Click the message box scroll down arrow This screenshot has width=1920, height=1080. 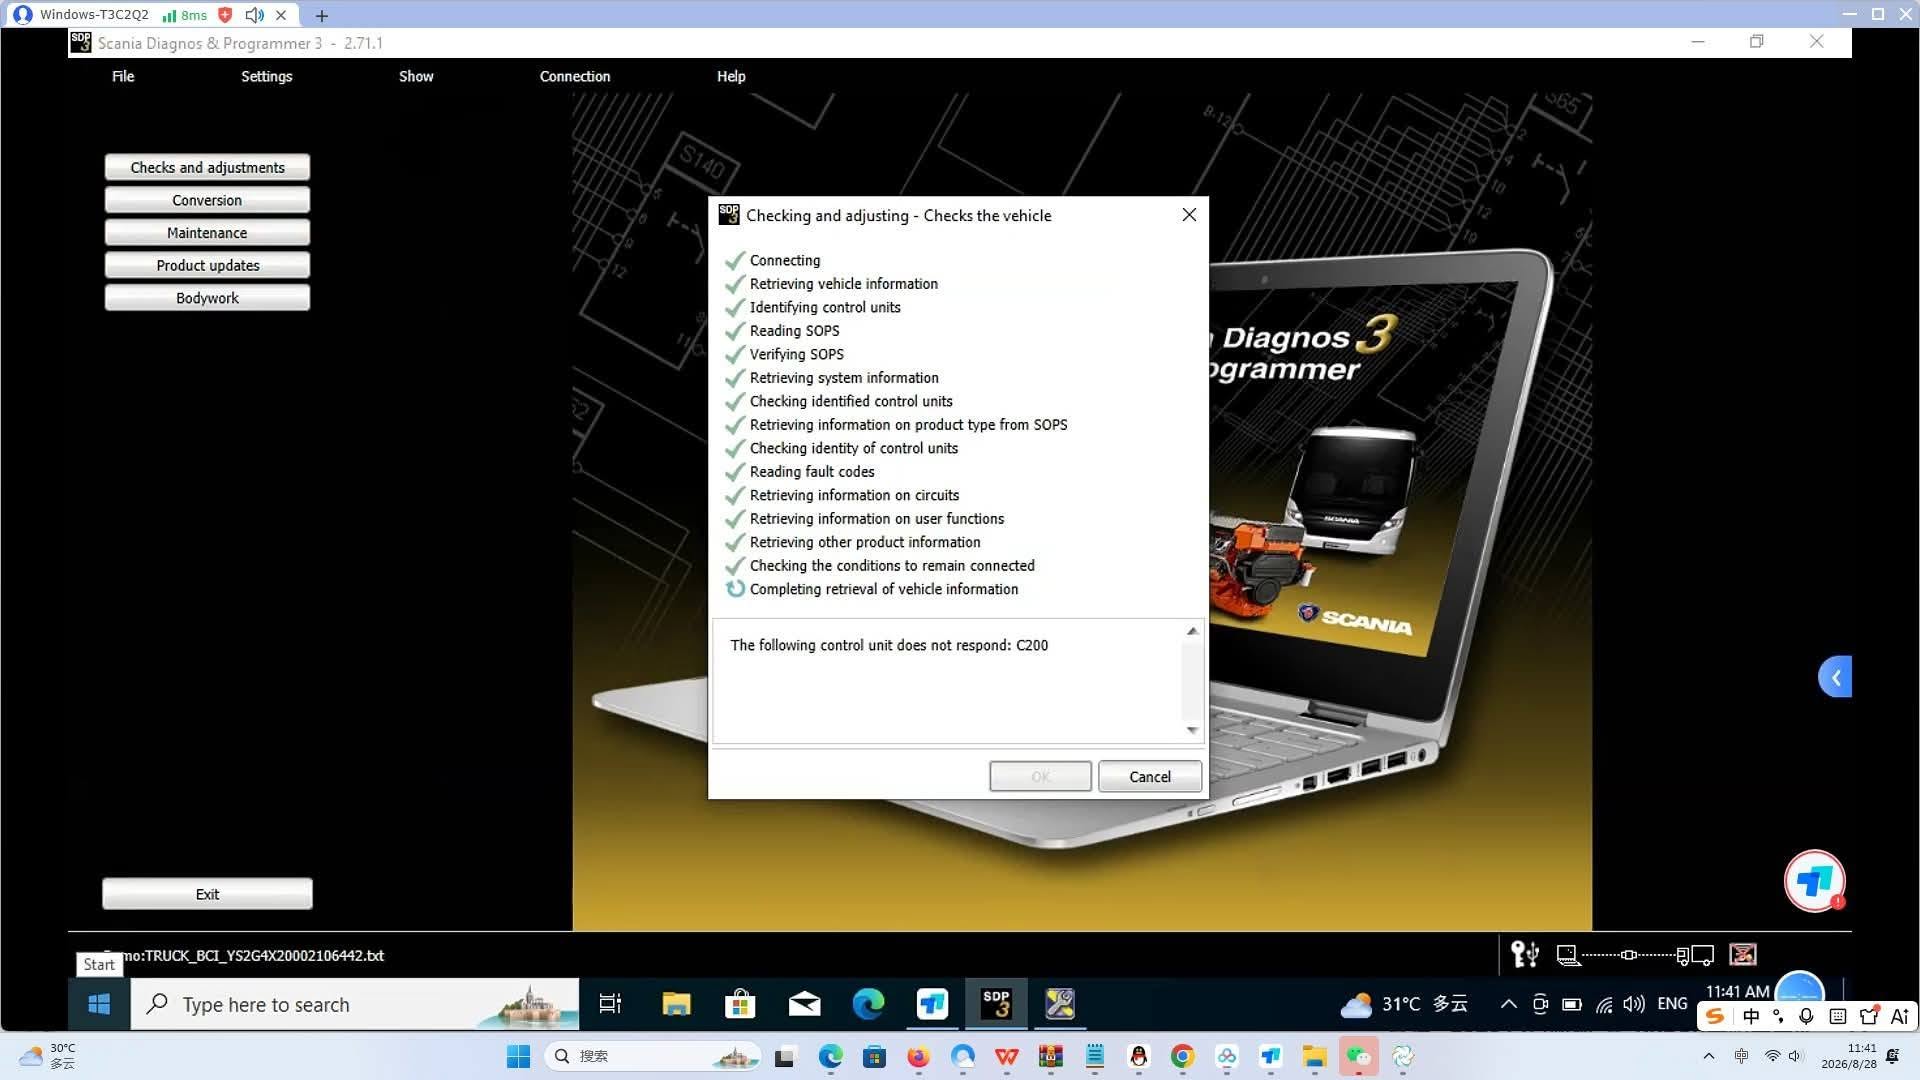(x=1192, y=730)
